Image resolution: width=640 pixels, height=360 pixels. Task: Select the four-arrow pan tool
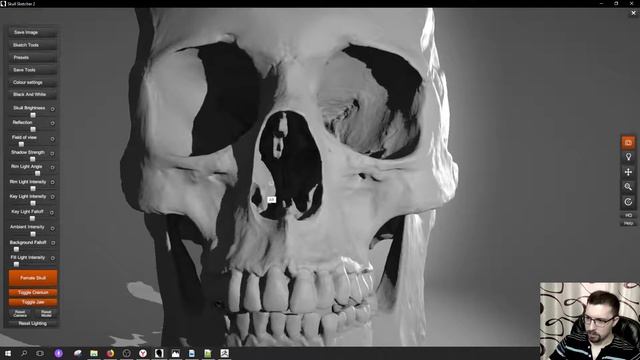click(x=628, y=172)
